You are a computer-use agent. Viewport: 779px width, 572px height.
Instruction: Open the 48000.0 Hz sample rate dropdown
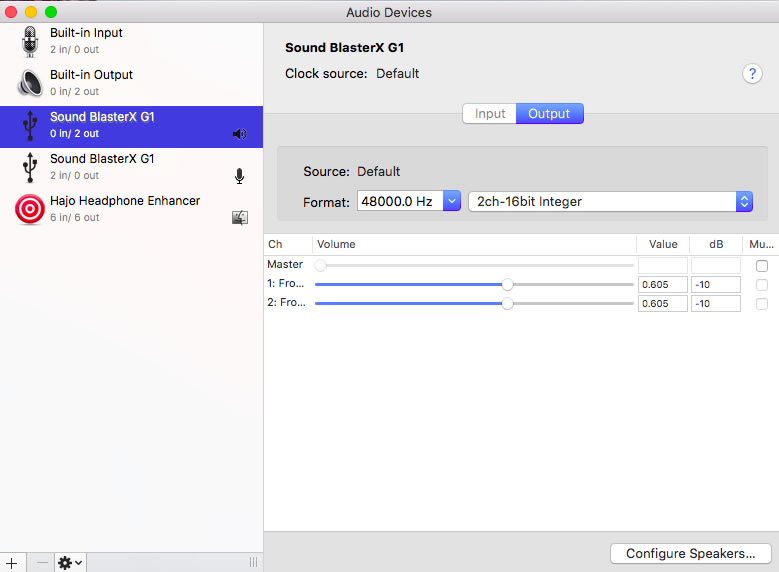point(408,201)
